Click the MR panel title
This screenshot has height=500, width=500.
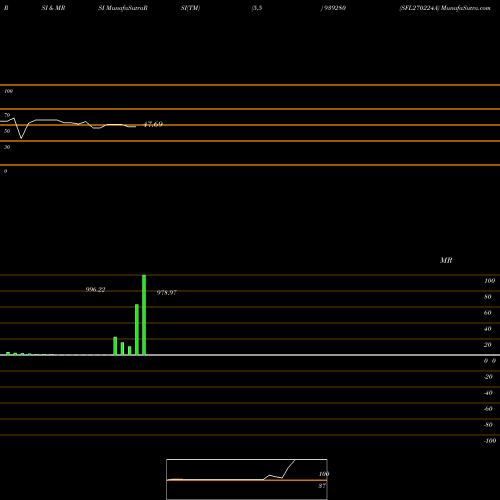click(446, 260)
